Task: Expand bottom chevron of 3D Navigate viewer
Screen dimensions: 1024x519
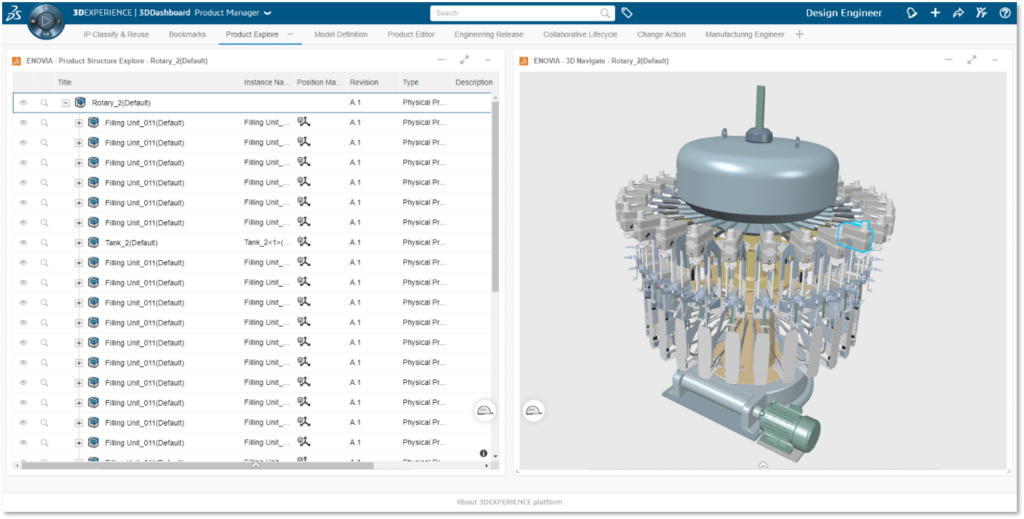Action: (763, 465)
